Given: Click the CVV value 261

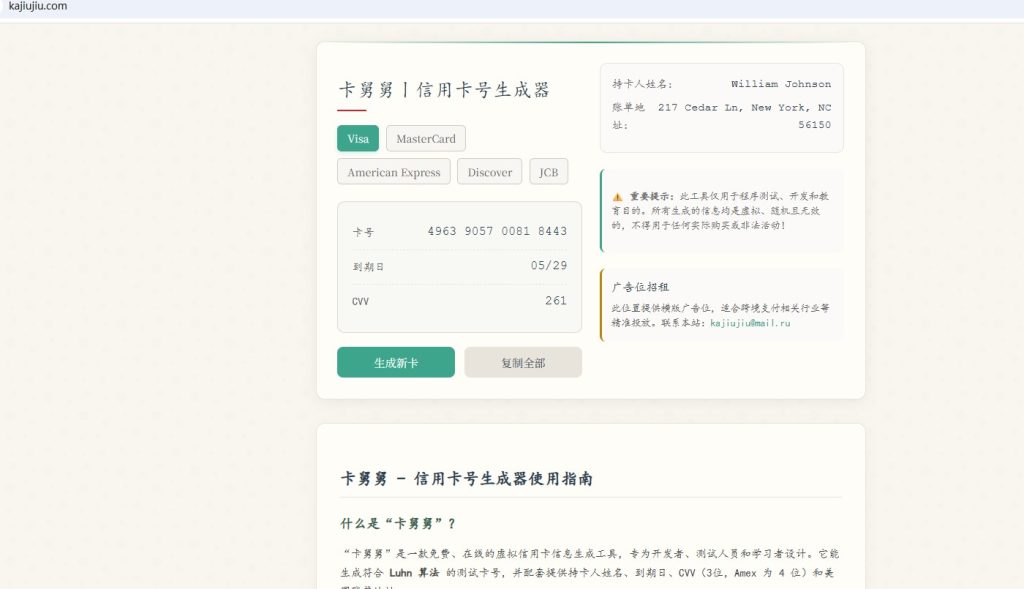Looking at the screenshot, I should point(556,300).
